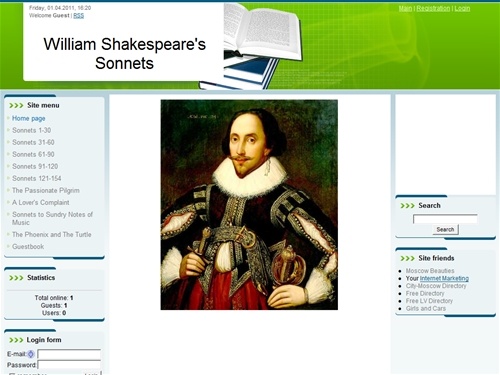Click the RSS link in header
The width and height of the screenshot is (500, 375).
(79, 16)
